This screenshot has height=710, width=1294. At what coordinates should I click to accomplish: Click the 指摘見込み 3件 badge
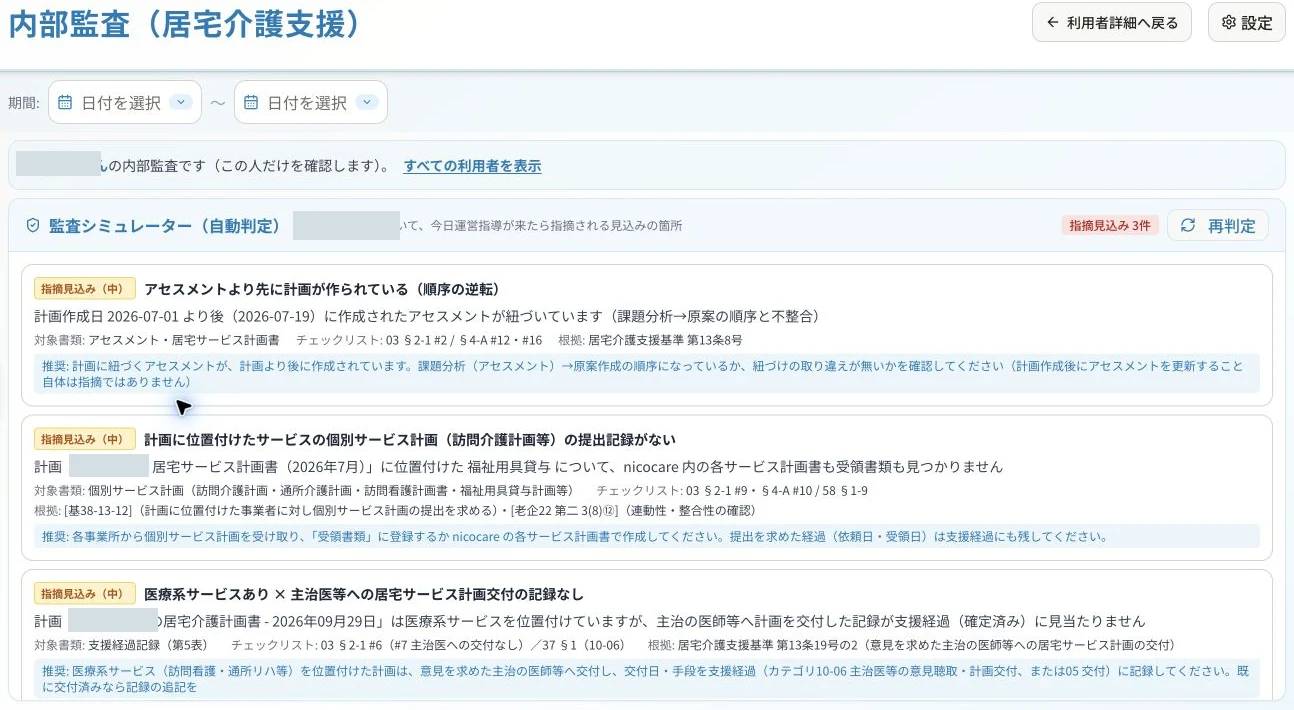pos(1110,226)
